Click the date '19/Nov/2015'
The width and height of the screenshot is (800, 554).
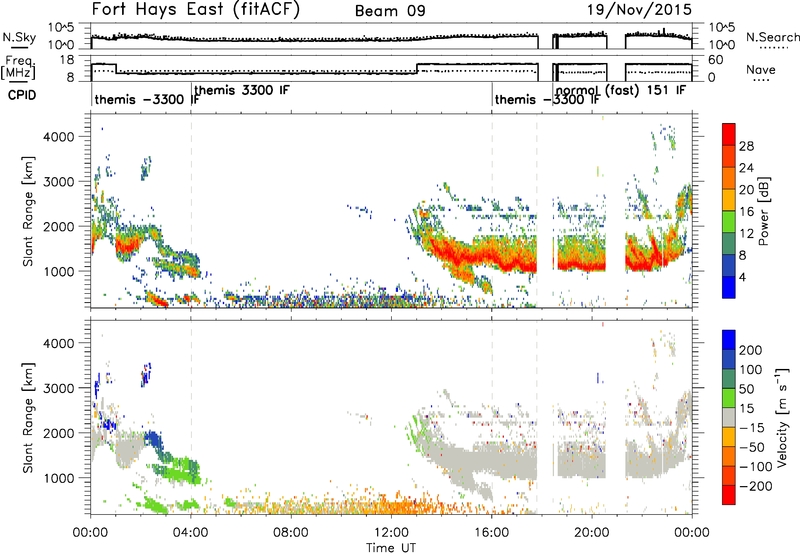click(639, 9)
